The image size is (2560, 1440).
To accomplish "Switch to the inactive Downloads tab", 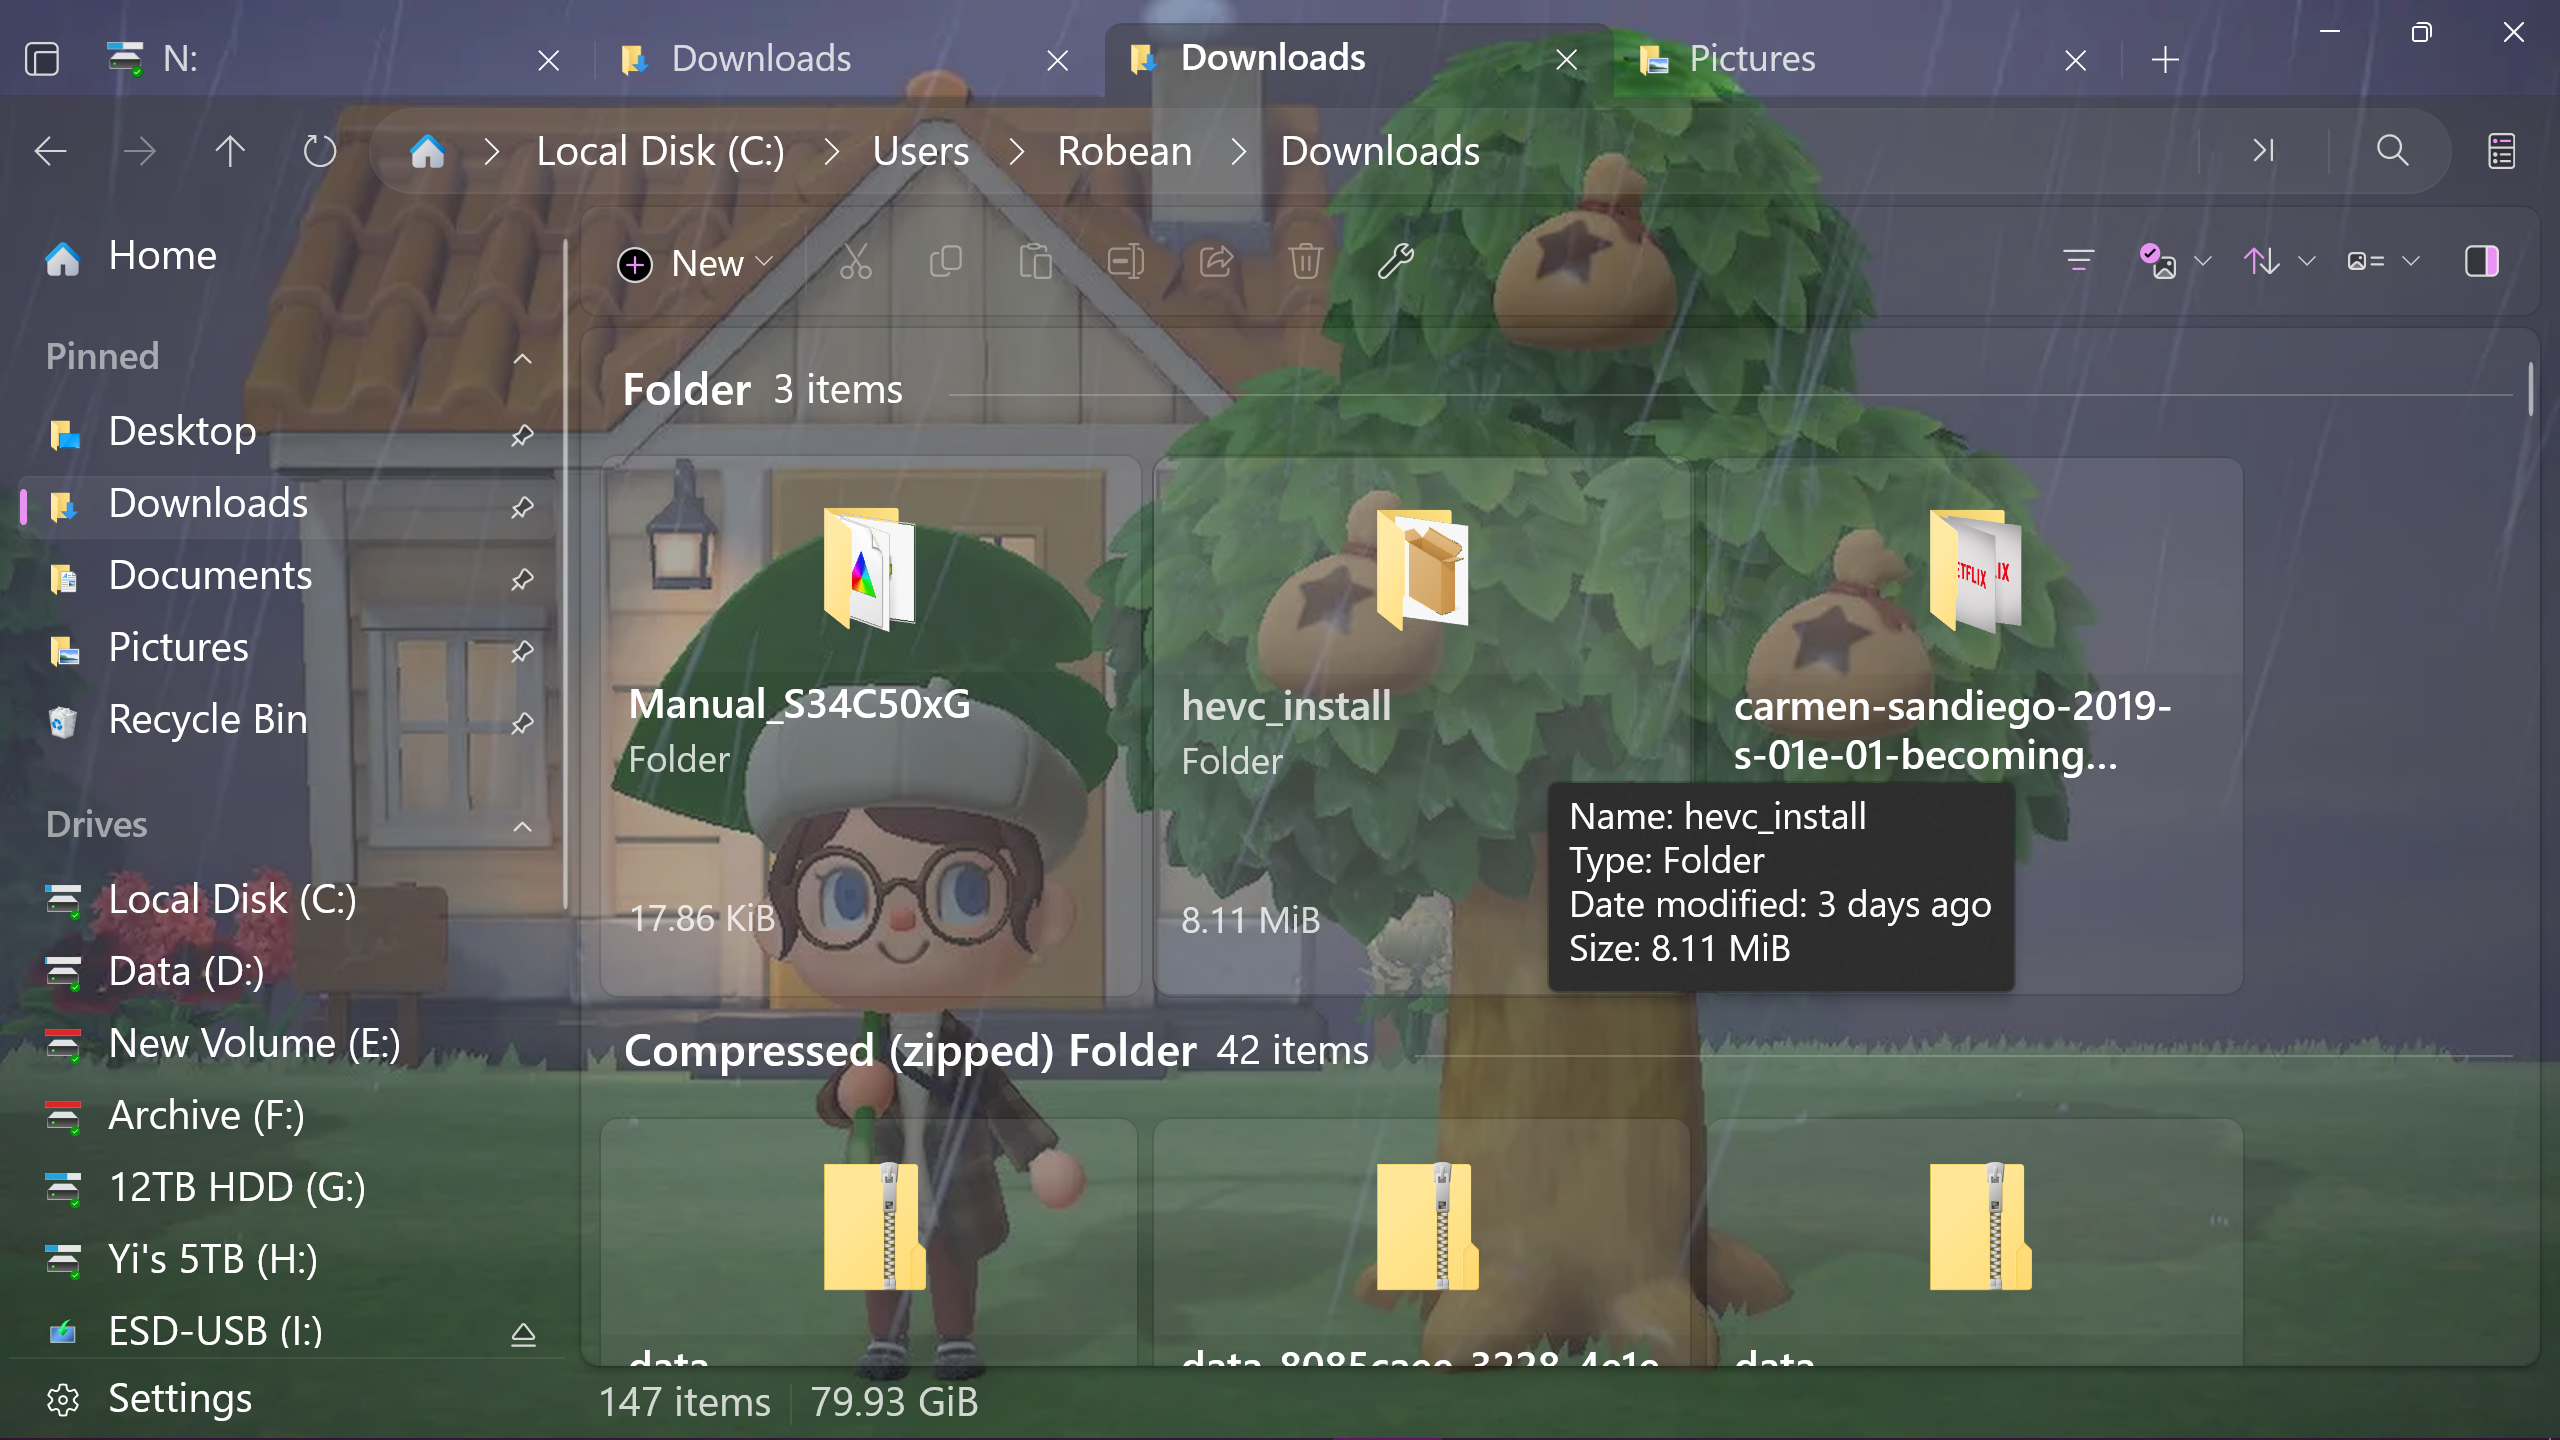I will click(x=848, y=60).
